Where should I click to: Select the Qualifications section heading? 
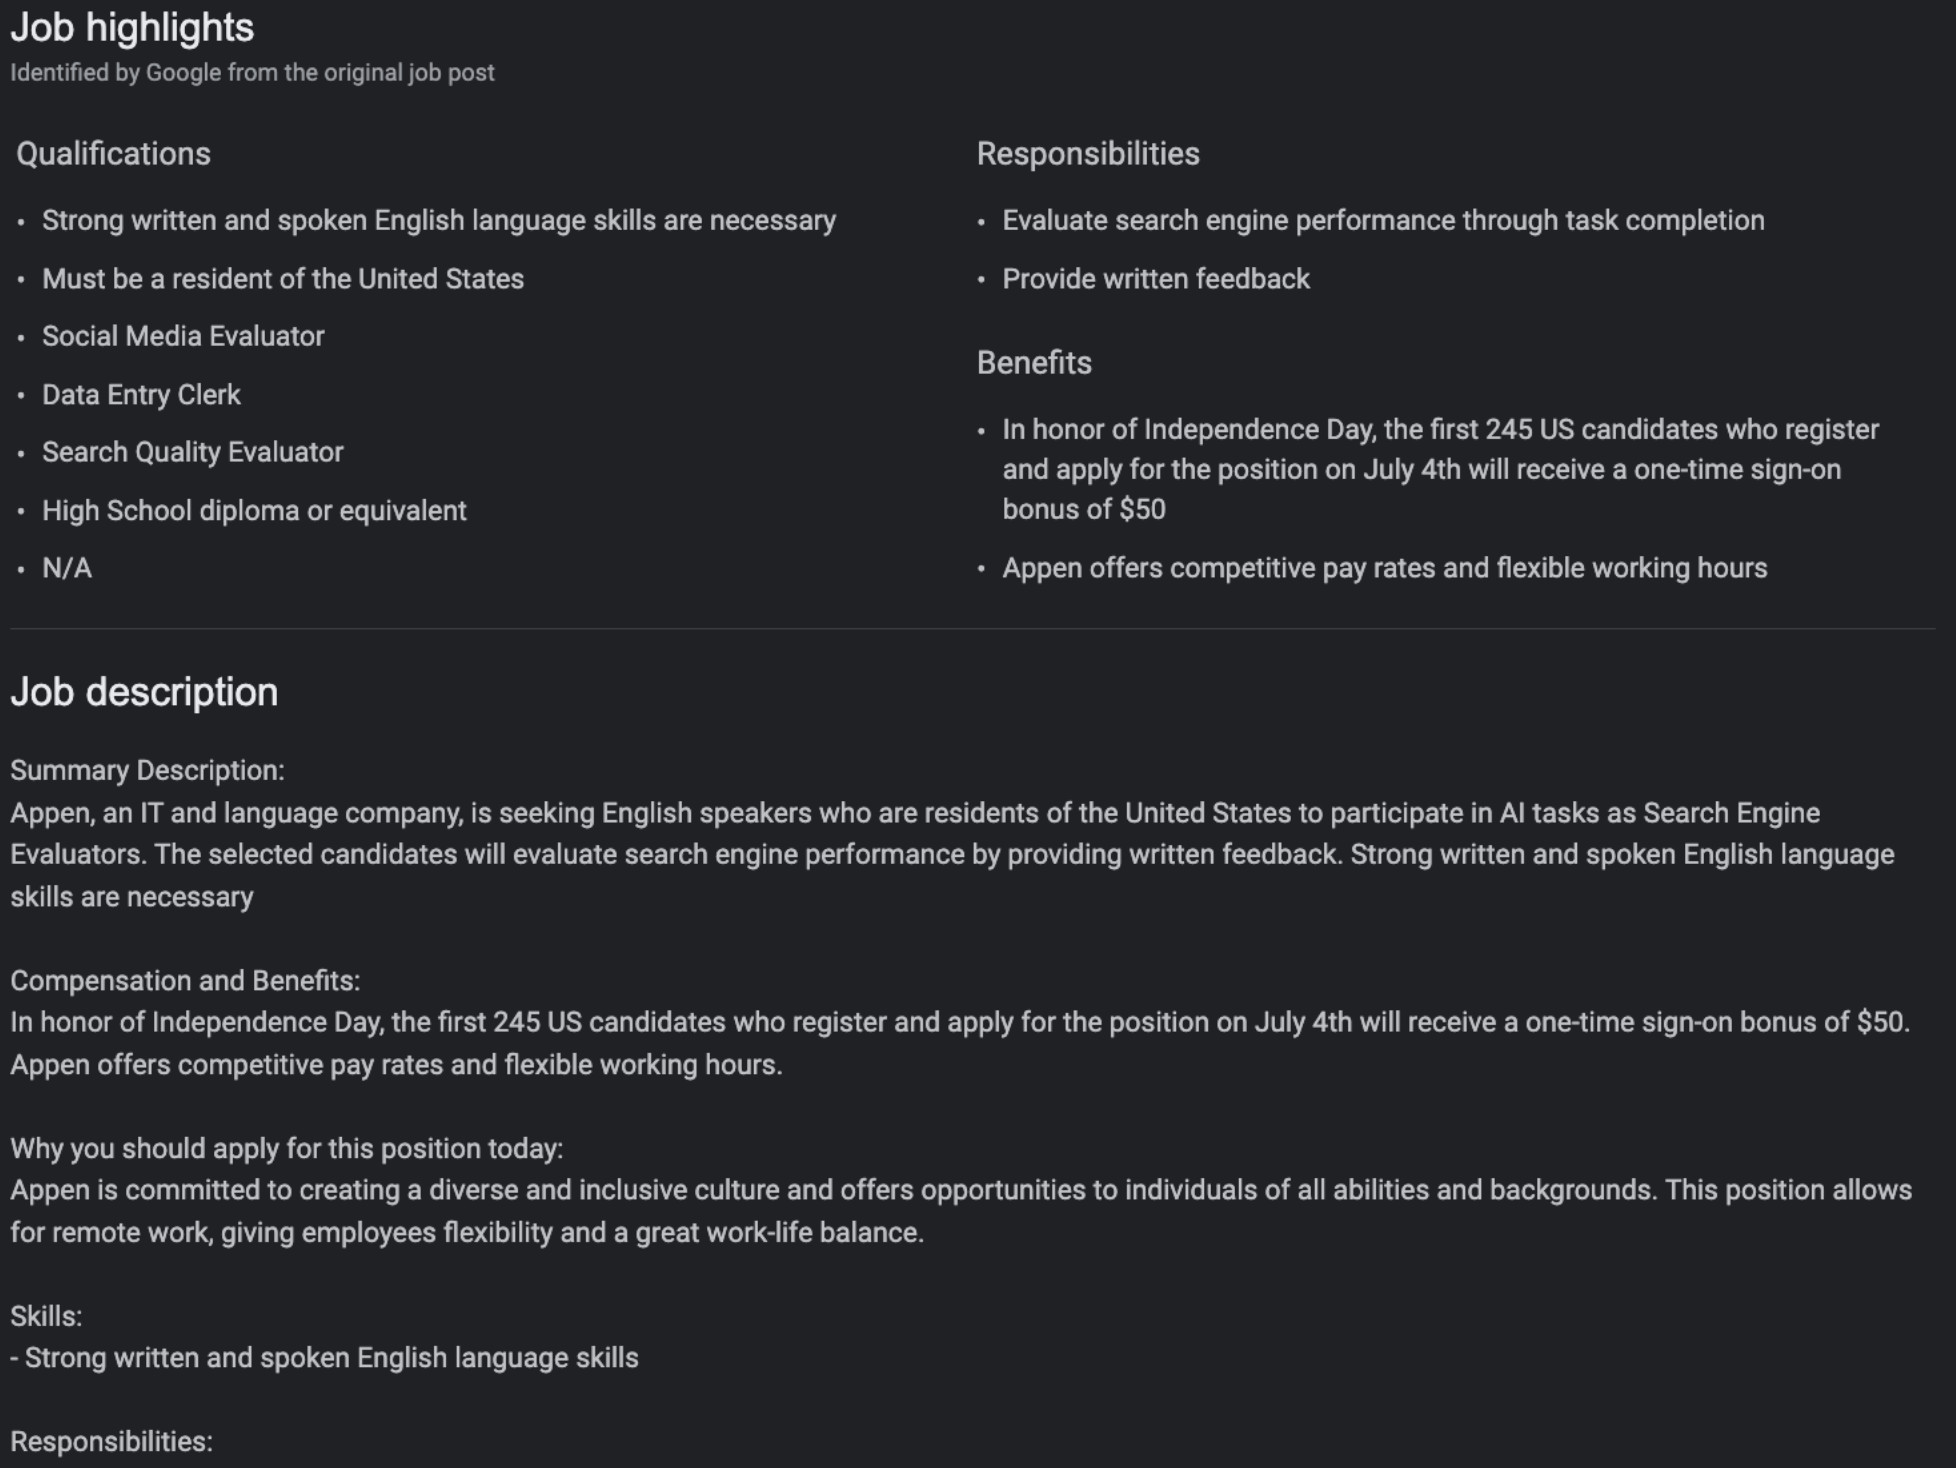coord(113,154)
